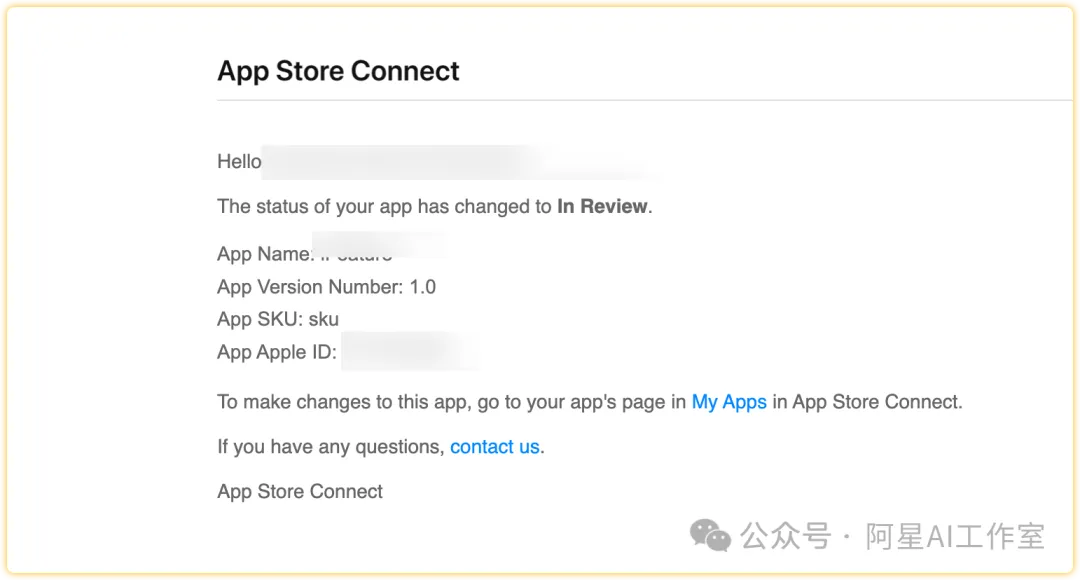Viewport: 1080px width, 580px height.
Task: Click the App Store Connect signature at bottom
Action: tap(300, 491)
